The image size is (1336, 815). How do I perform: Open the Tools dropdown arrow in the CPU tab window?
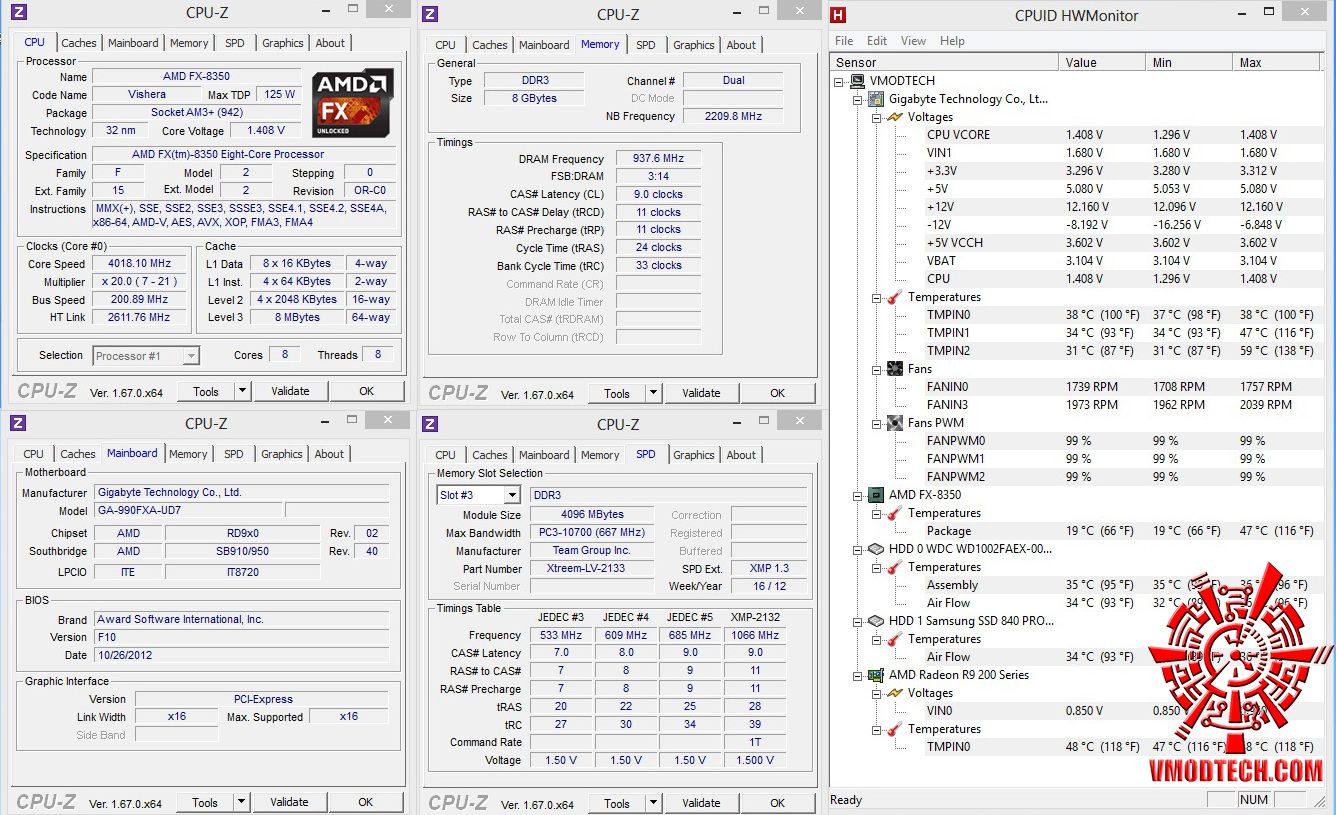click(243, 392)
